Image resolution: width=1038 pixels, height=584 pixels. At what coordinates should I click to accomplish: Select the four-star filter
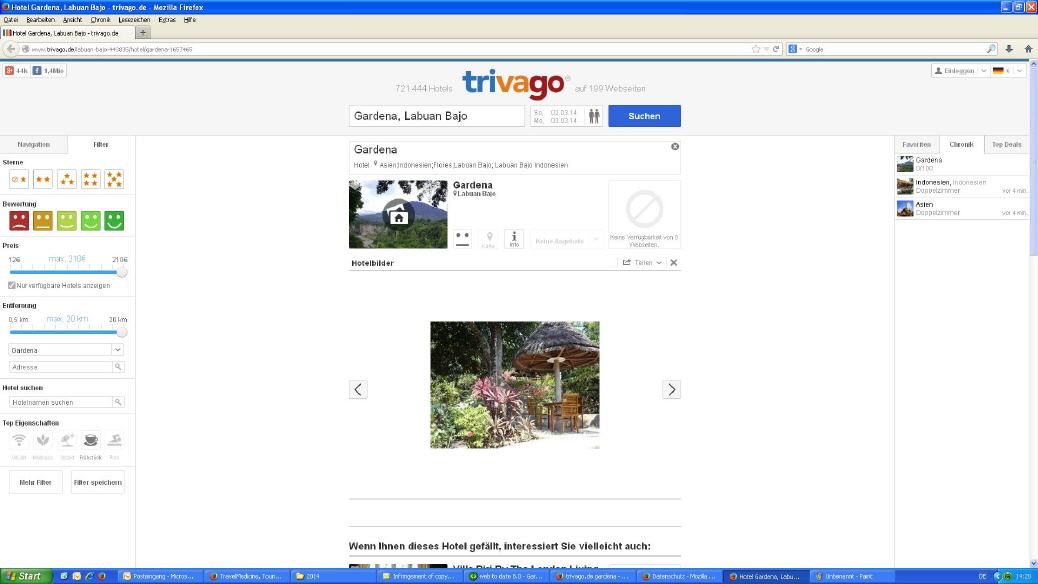(x=91, y=179)
